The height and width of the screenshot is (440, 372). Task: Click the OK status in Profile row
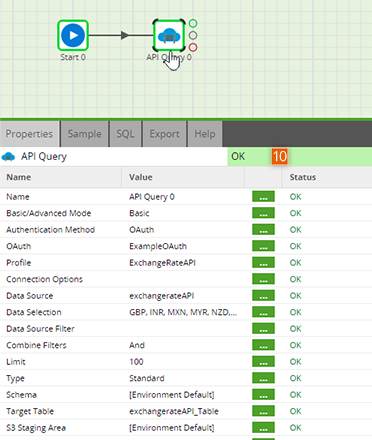tap(296, 263)
